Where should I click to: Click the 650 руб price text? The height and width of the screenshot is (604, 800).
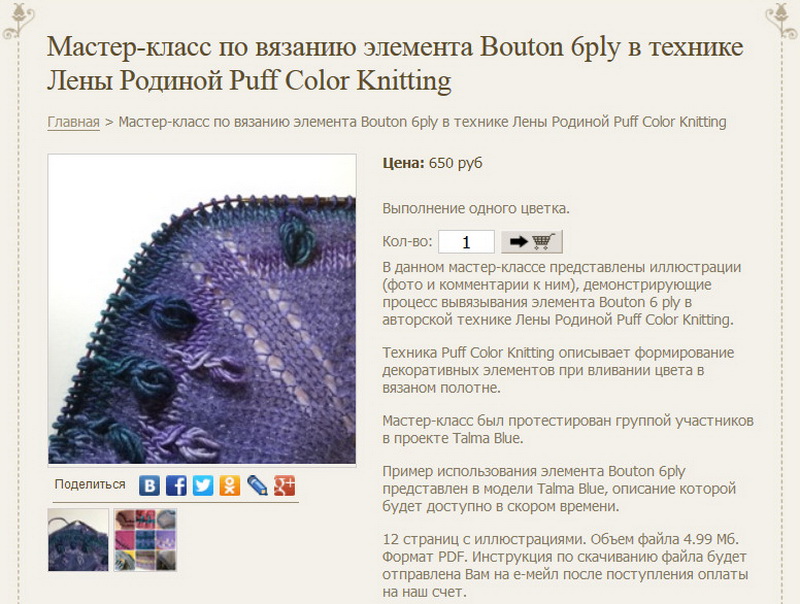pos(455,163)
